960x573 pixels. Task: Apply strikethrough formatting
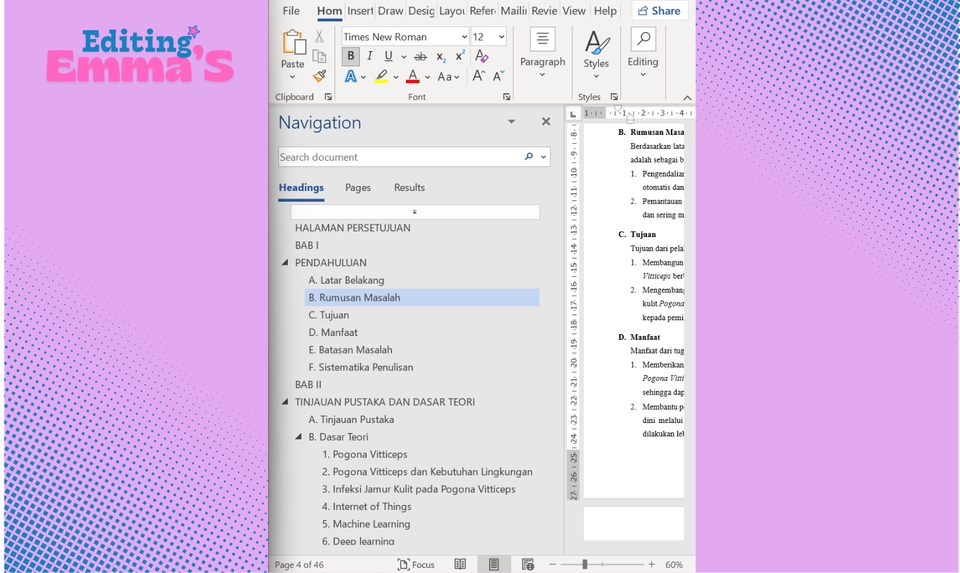point(420,57)
